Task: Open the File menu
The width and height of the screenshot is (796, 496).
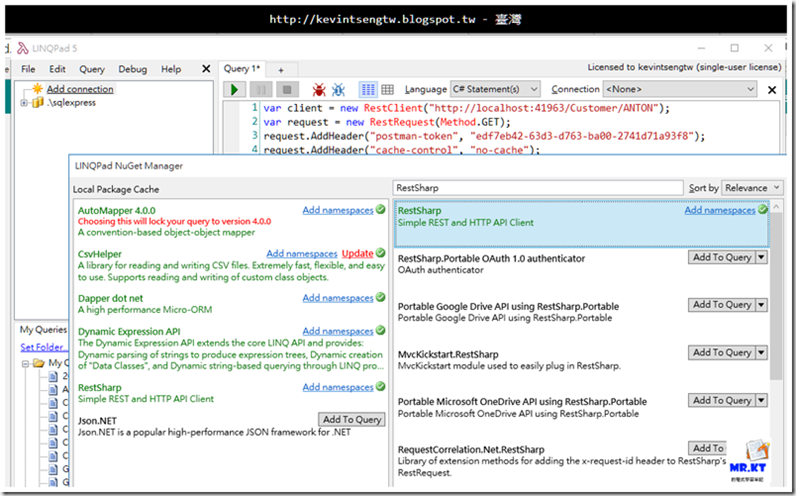Action: [x=28, y=69]
